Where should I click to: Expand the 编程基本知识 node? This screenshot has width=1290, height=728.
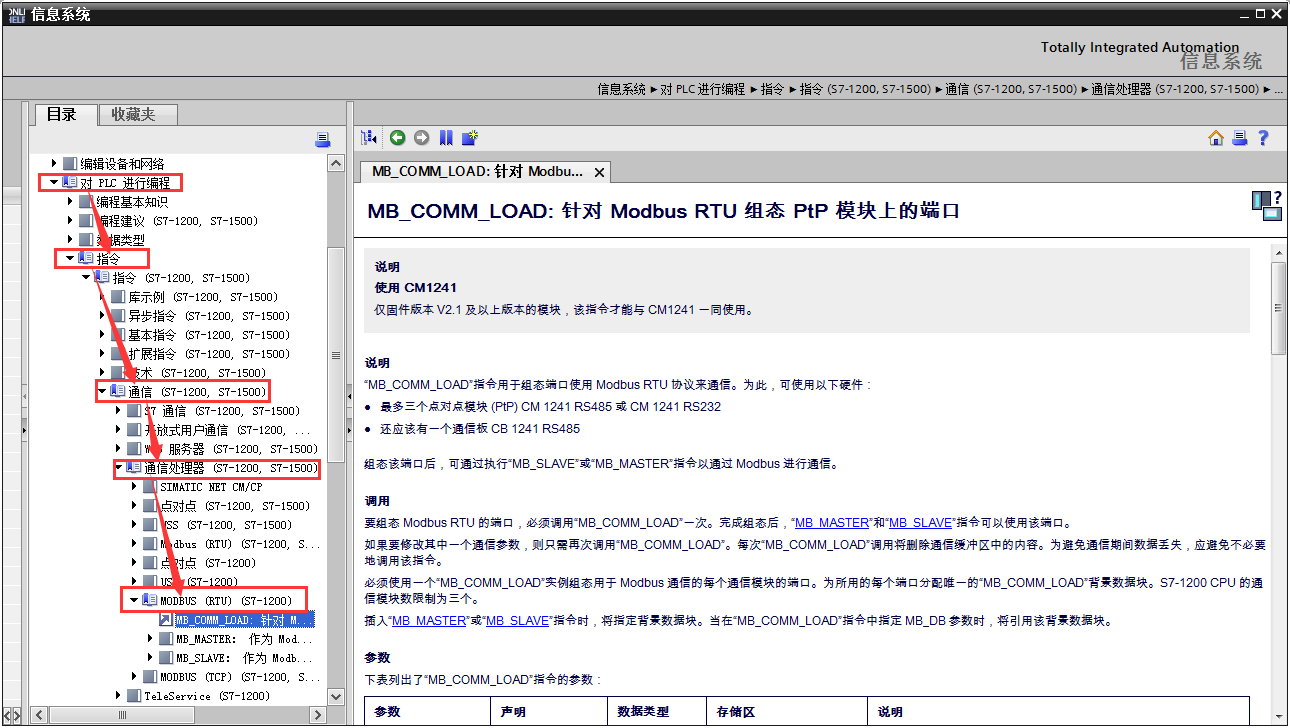[x=70, y=201]
